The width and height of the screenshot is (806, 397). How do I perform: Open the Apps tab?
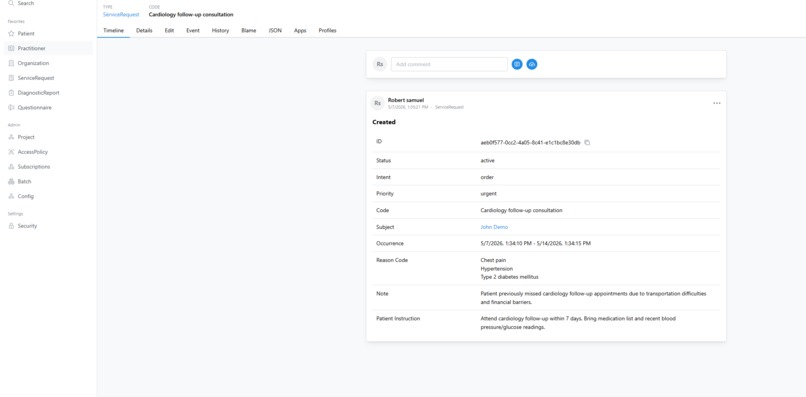point(300,30)
